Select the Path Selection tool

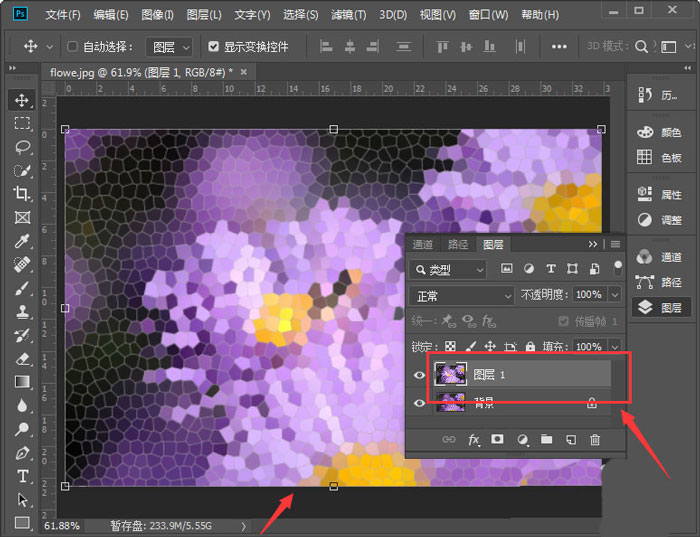tap(21, 500)
